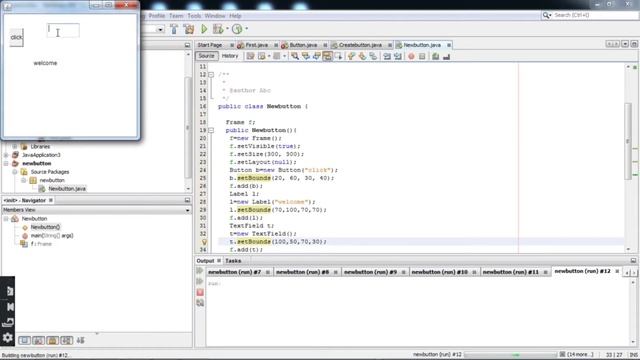The image size is (640, 360).
Task: Select the f : Frame field in Navigator
Action: click(x=41, y=244)
